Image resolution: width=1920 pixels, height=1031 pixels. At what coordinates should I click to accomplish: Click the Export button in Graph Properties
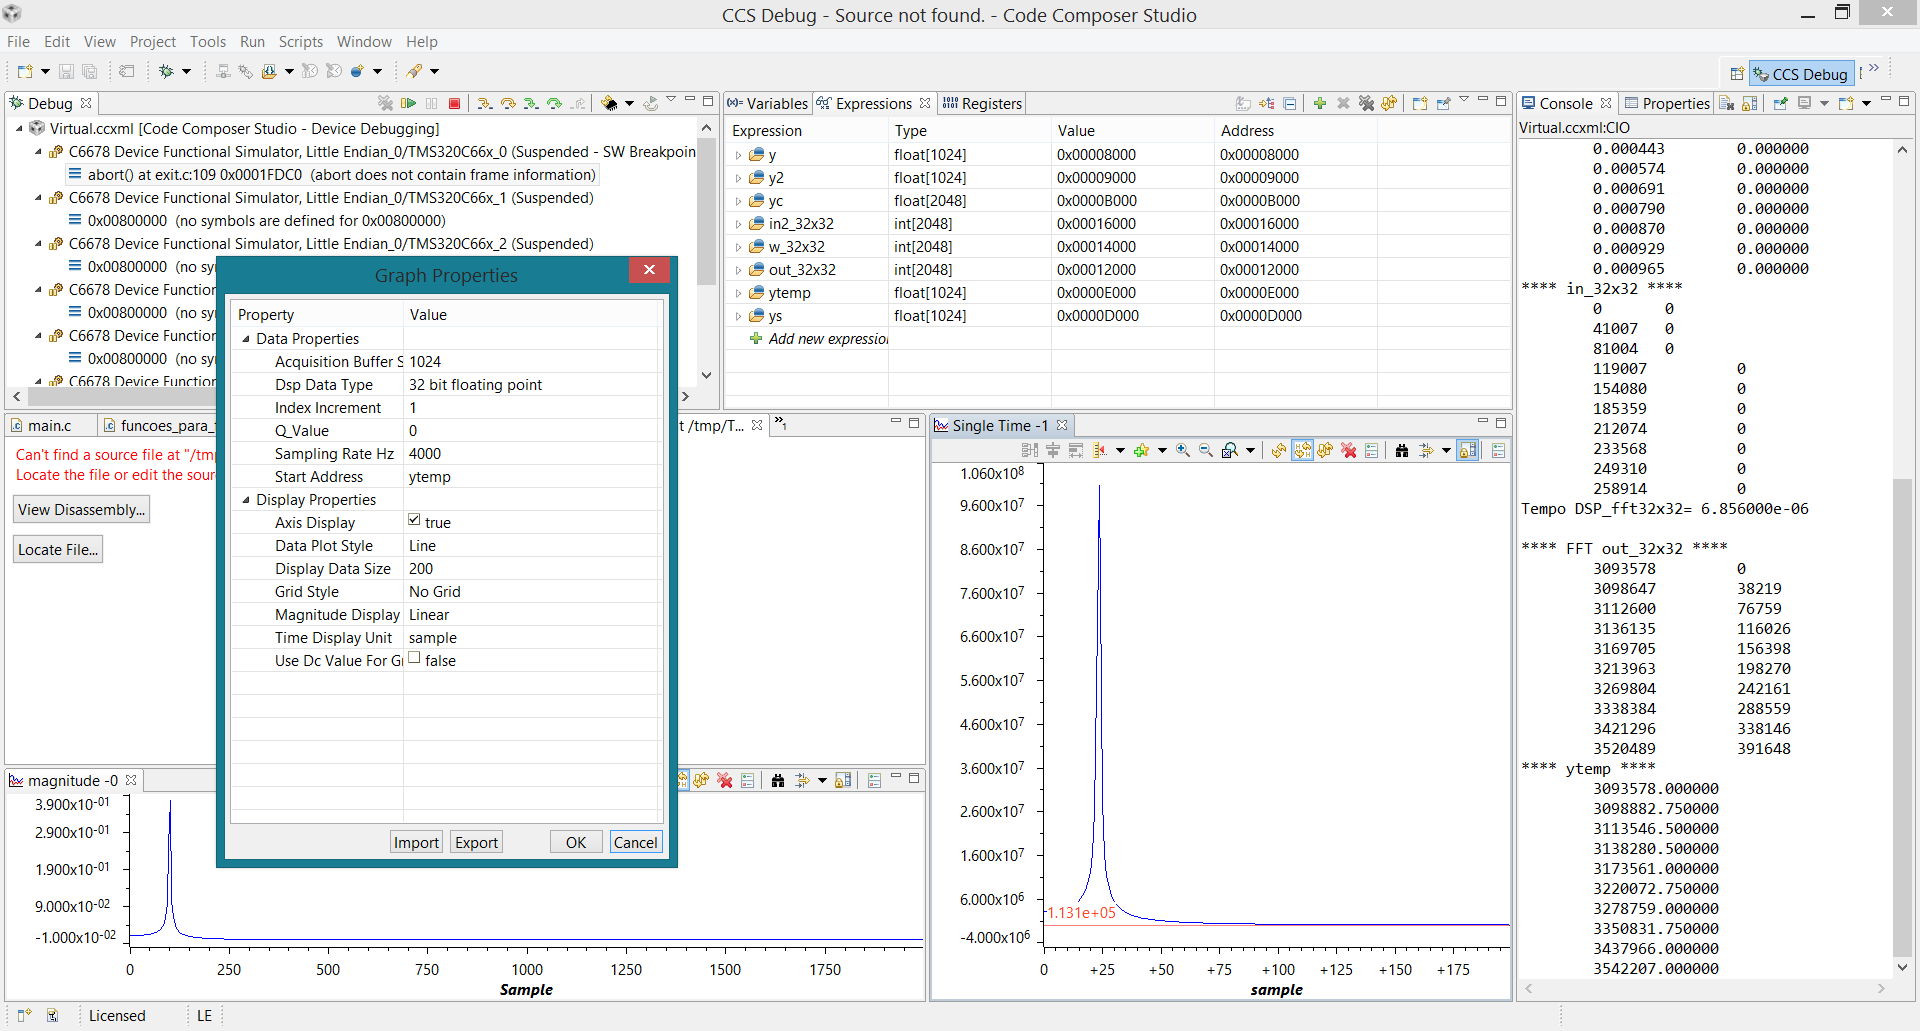pos(476,842)
